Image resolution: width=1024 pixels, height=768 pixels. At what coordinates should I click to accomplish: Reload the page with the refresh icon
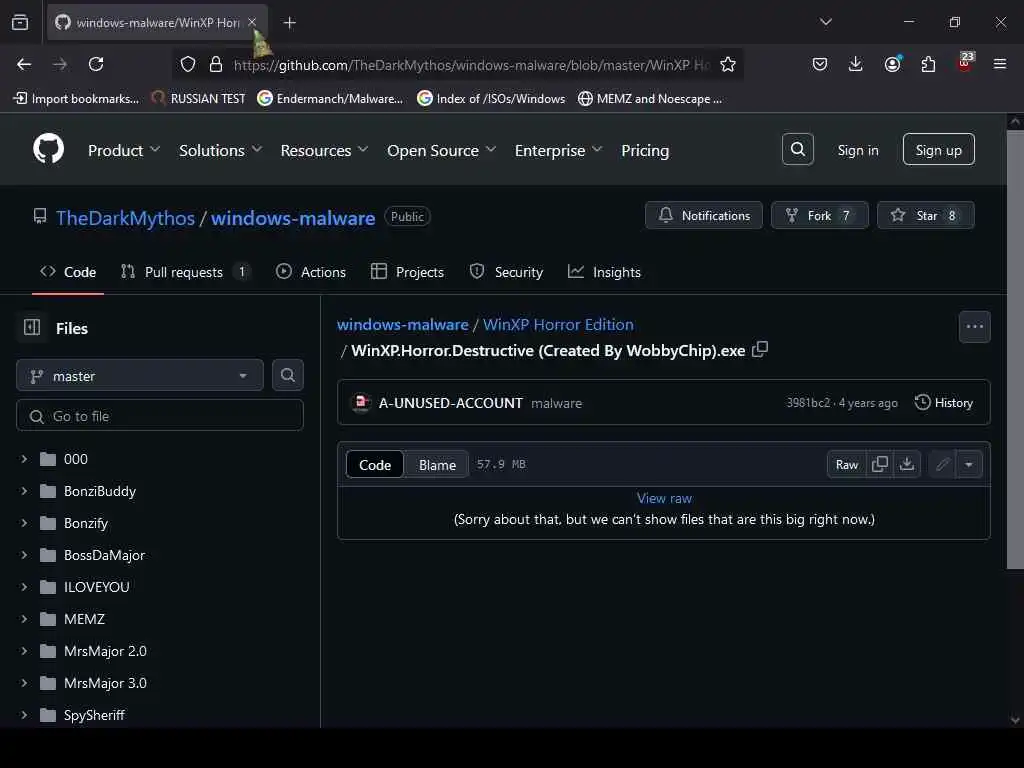pyautogui.click(x=96, y=64)
